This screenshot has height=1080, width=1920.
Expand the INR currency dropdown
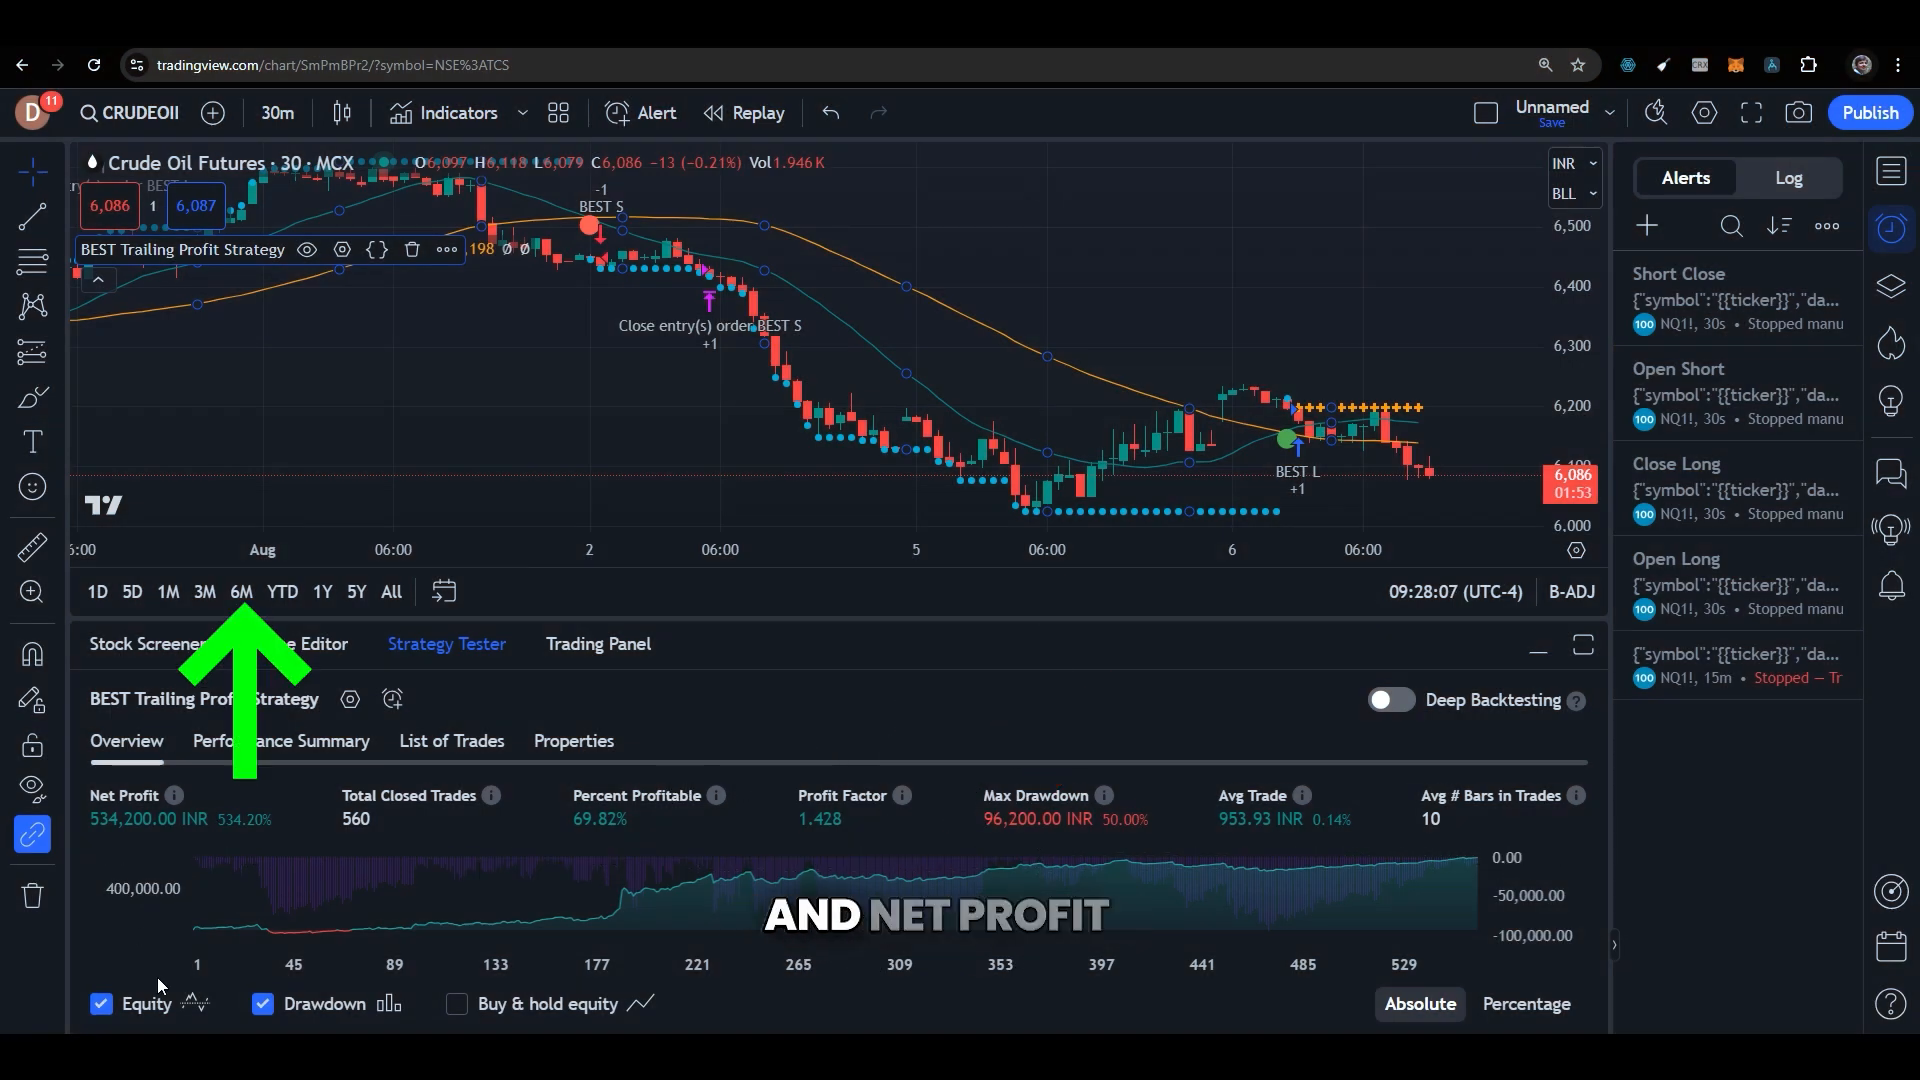pos(1573,162)
